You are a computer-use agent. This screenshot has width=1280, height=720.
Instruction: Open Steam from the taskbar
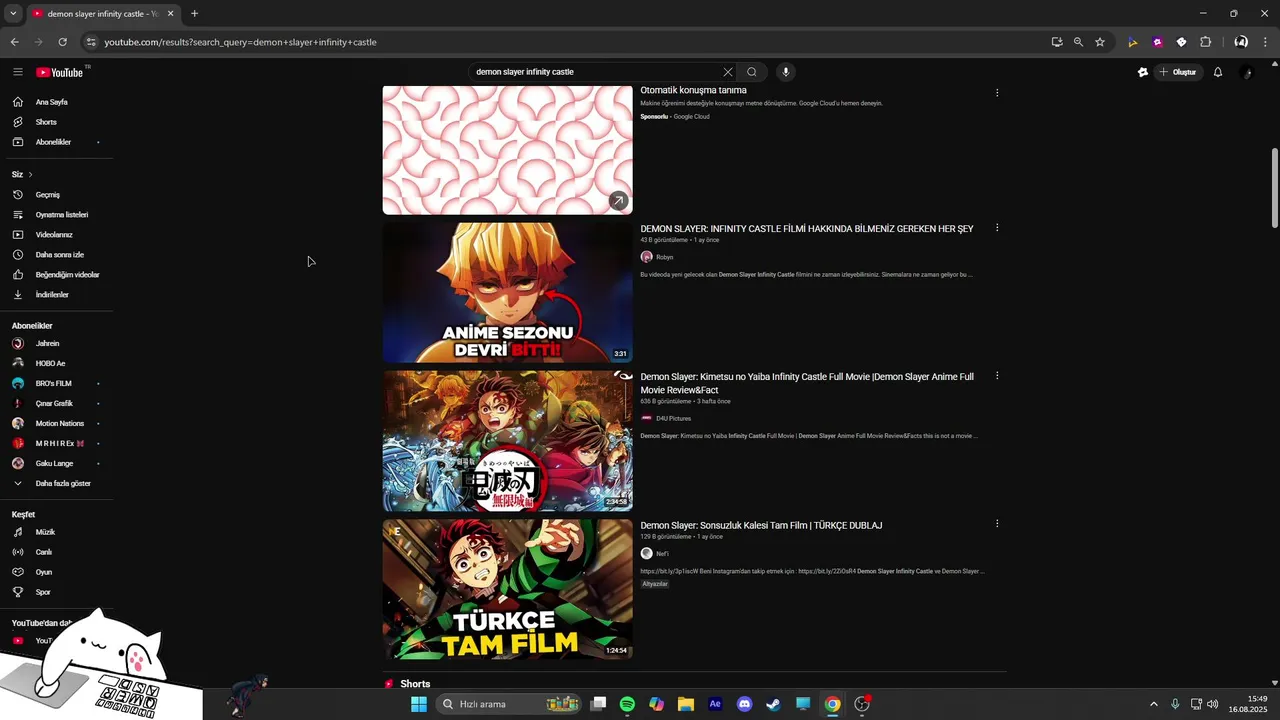point(773,704)
